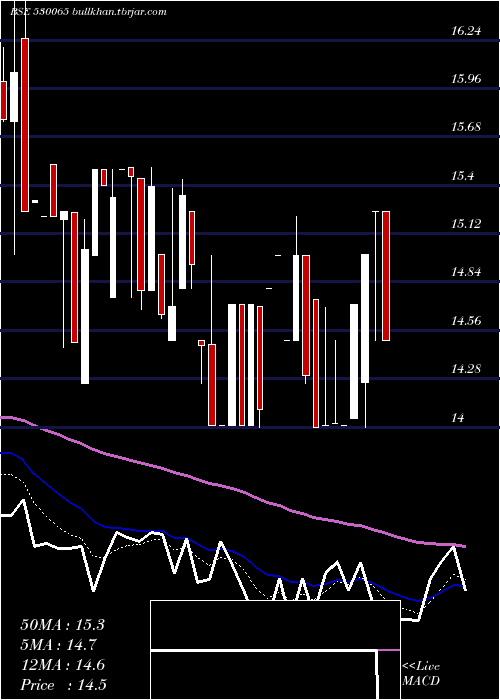The width and height of the screenshot is (500, 700).
Task: Click the pink 50MA line's right end
Action: [464, 546]
